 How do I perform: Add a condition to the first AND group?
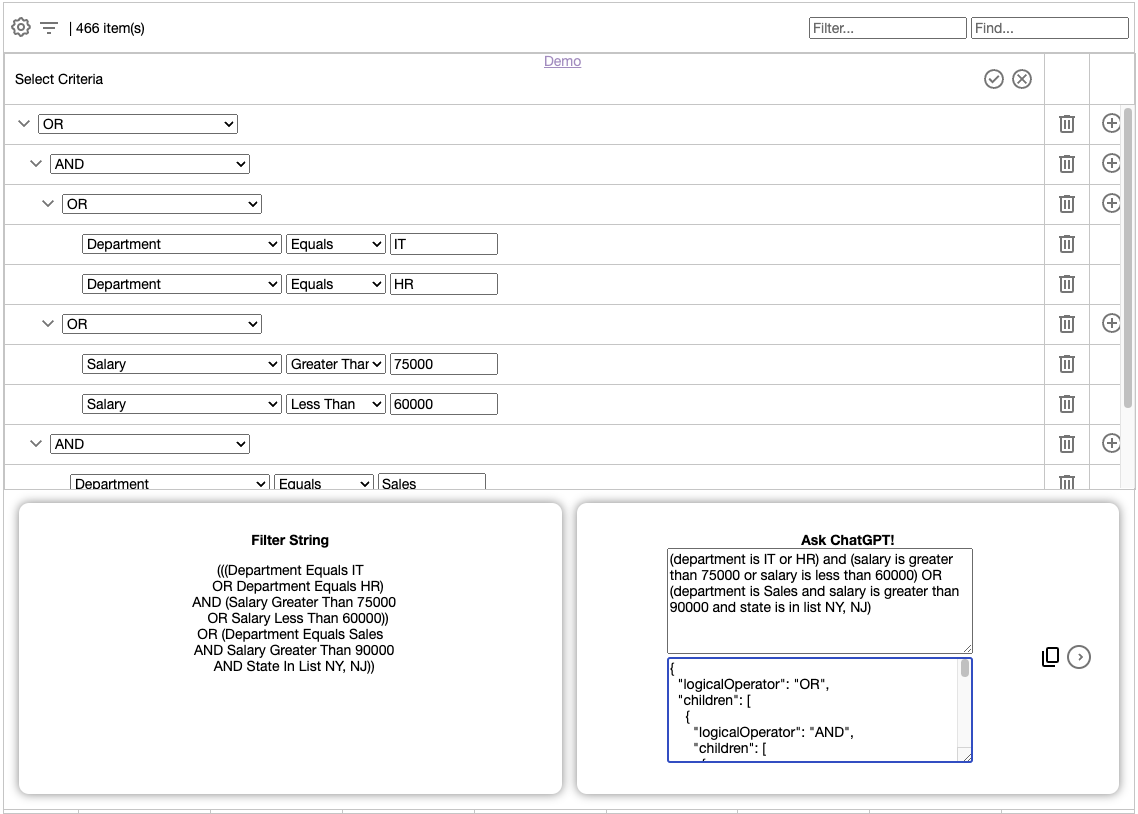pyautogui.click(x=1111, y=163)
